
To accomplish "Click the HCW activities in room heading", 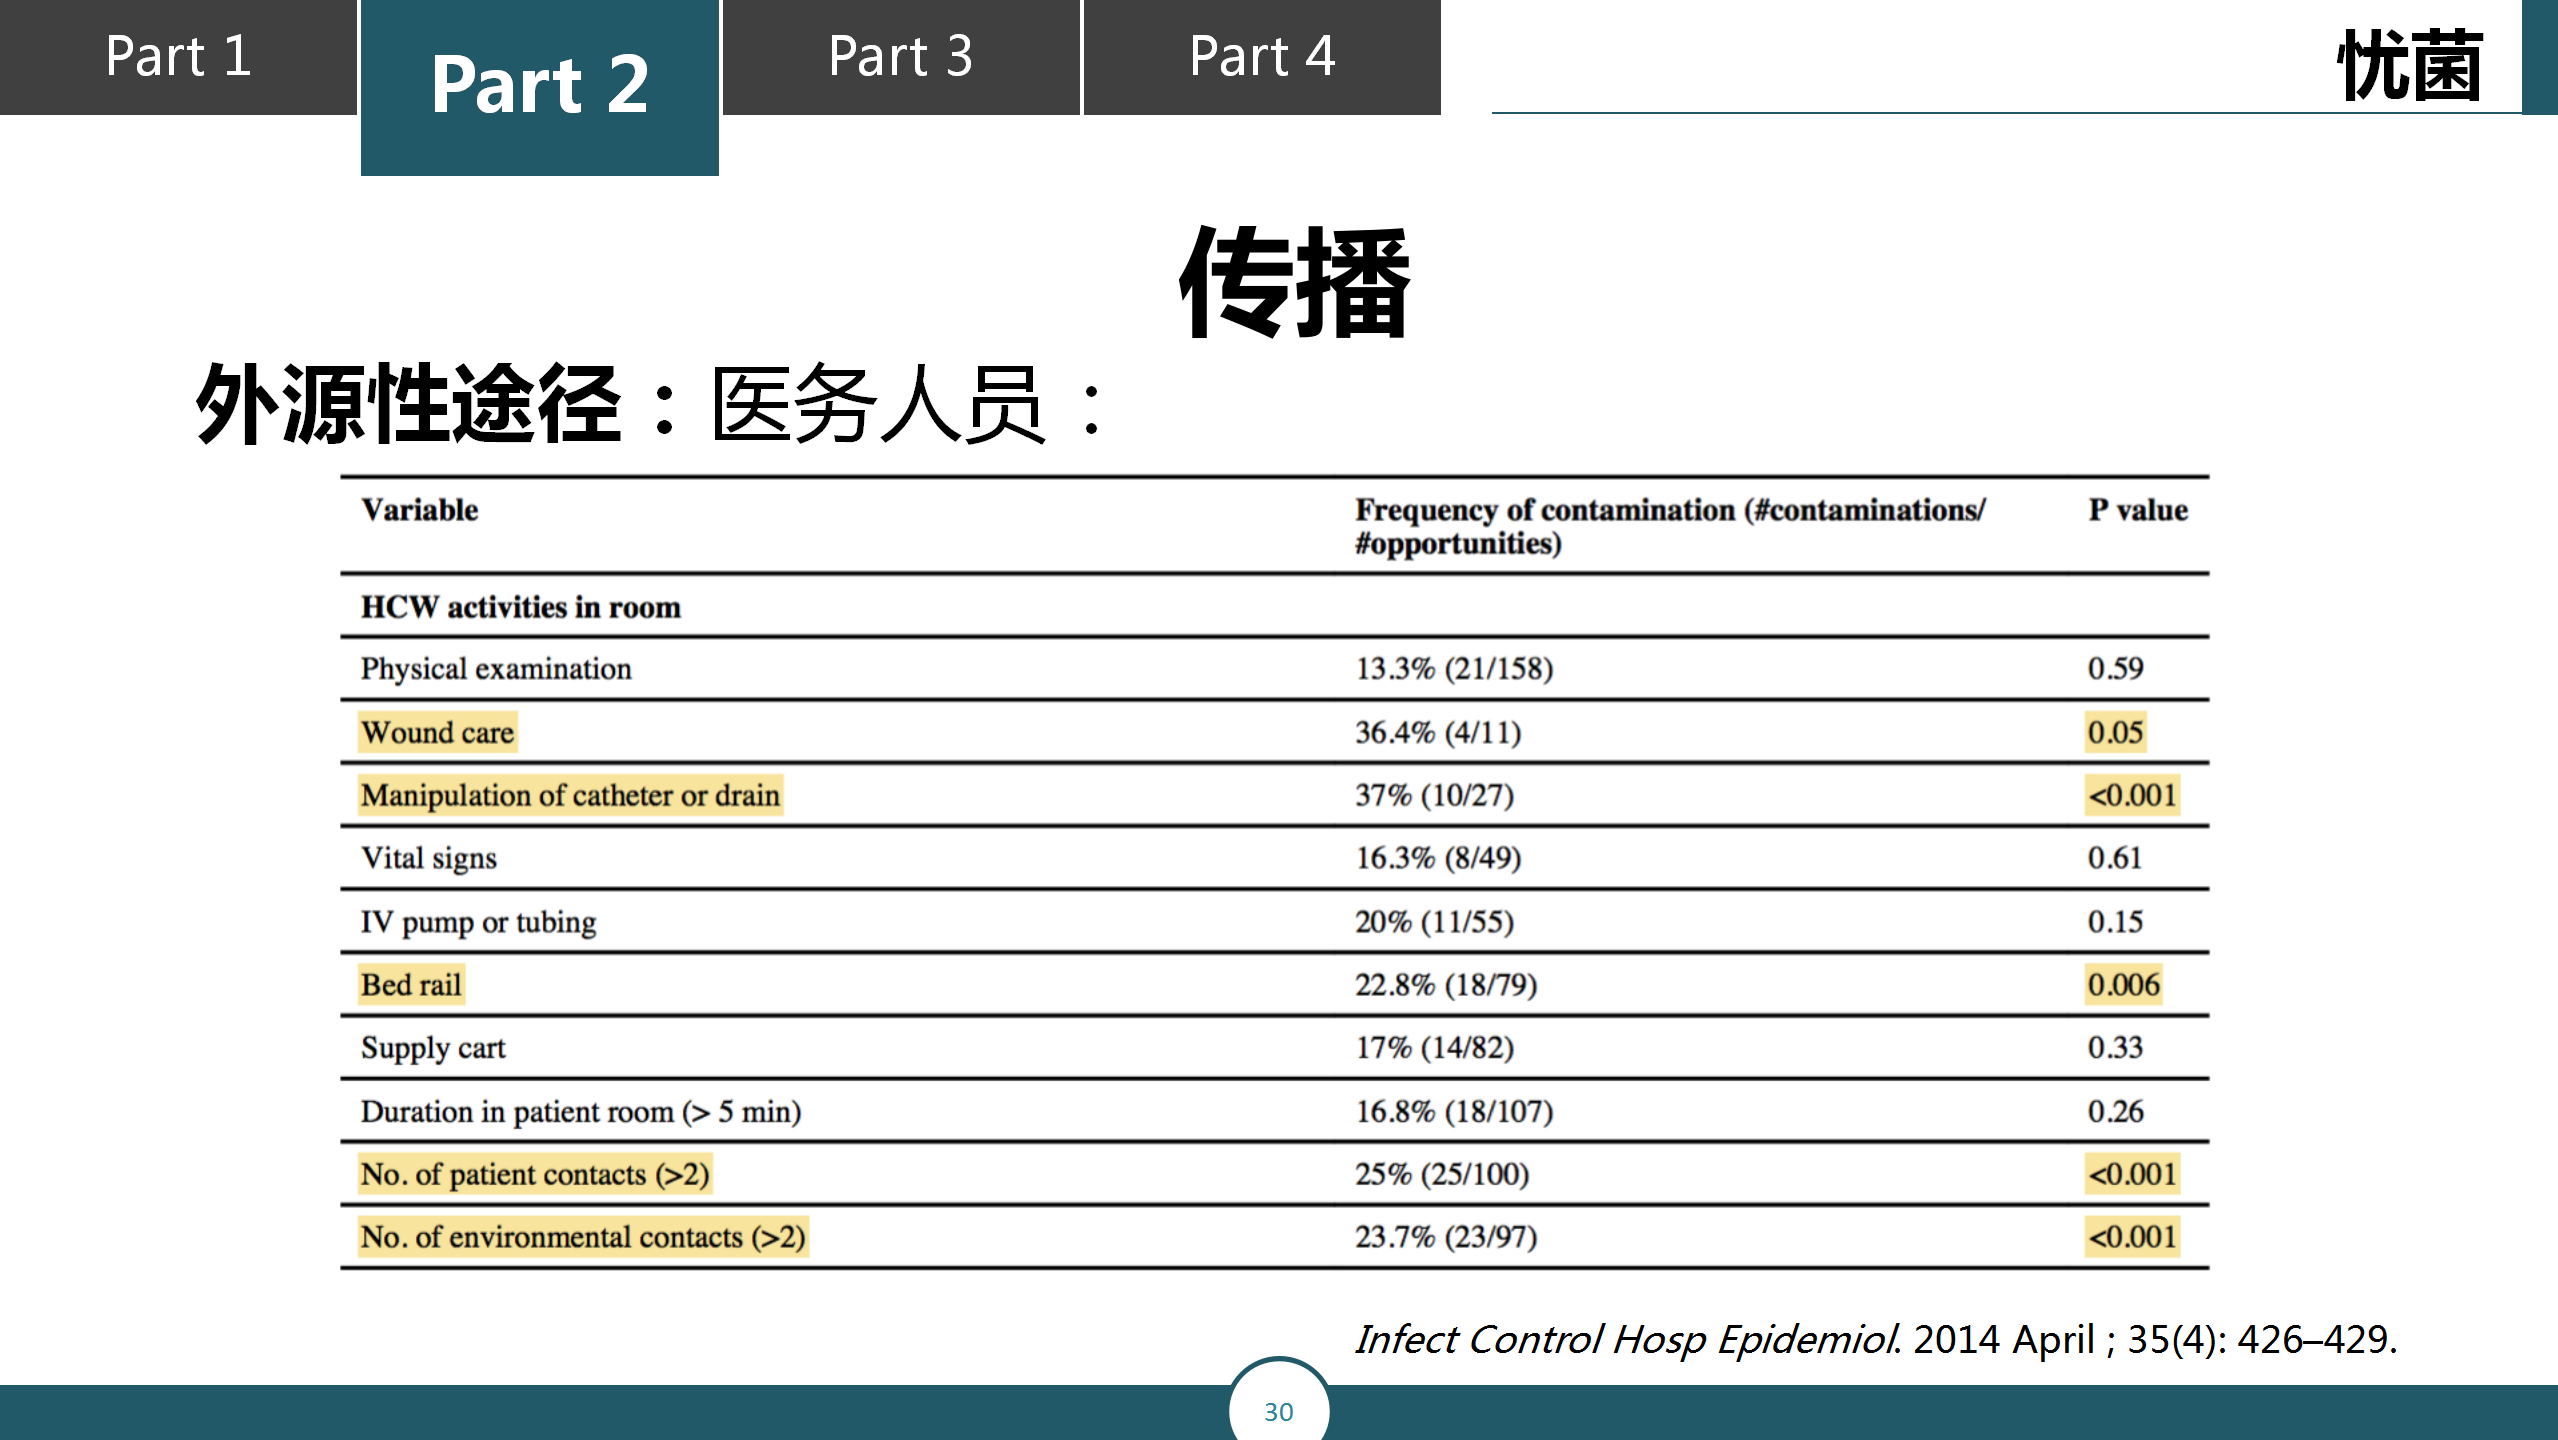I will pos(521,607).
